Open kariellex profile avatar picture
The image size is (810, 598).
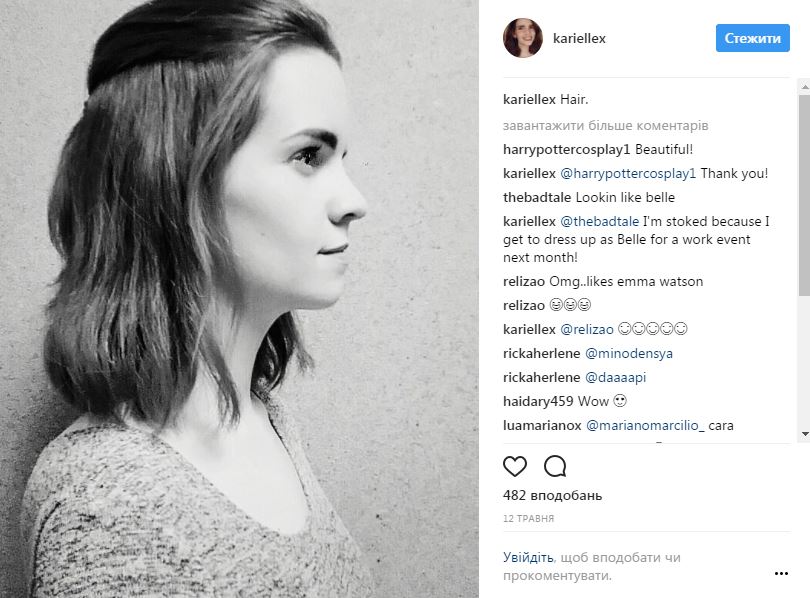point(523,38)
